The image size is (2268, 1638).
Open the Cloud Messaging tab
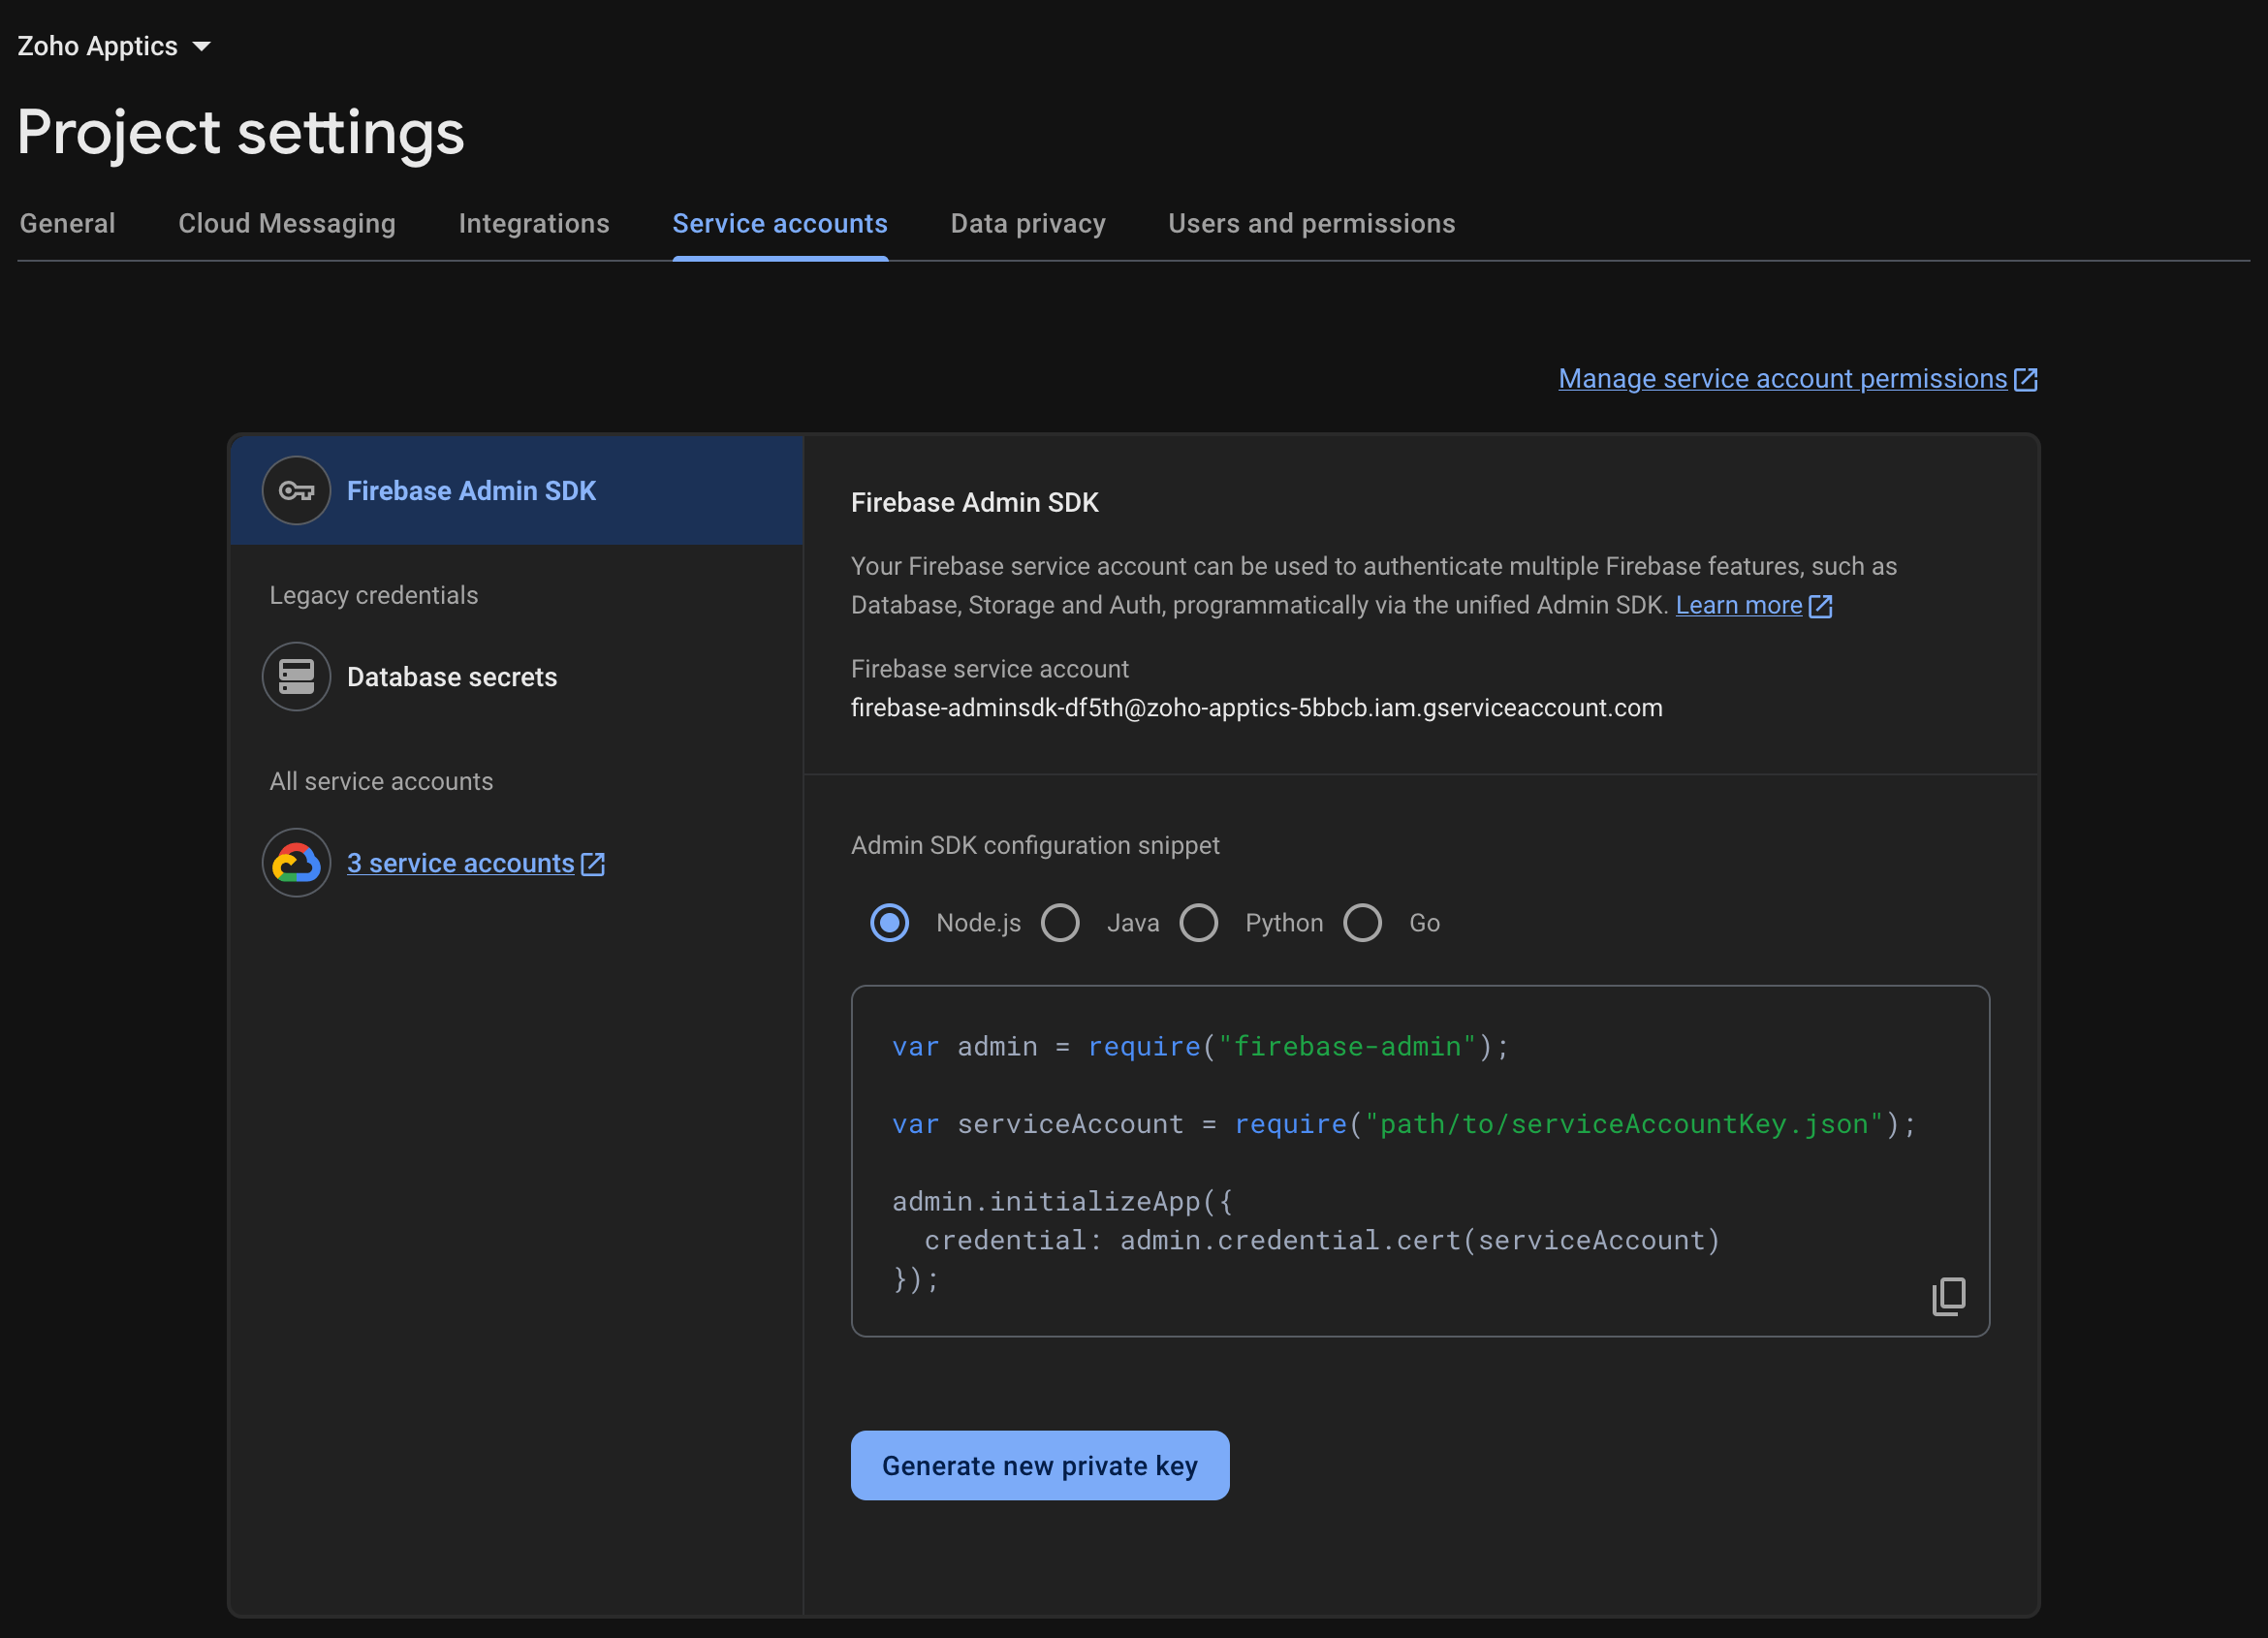click(x=287, y=223)
